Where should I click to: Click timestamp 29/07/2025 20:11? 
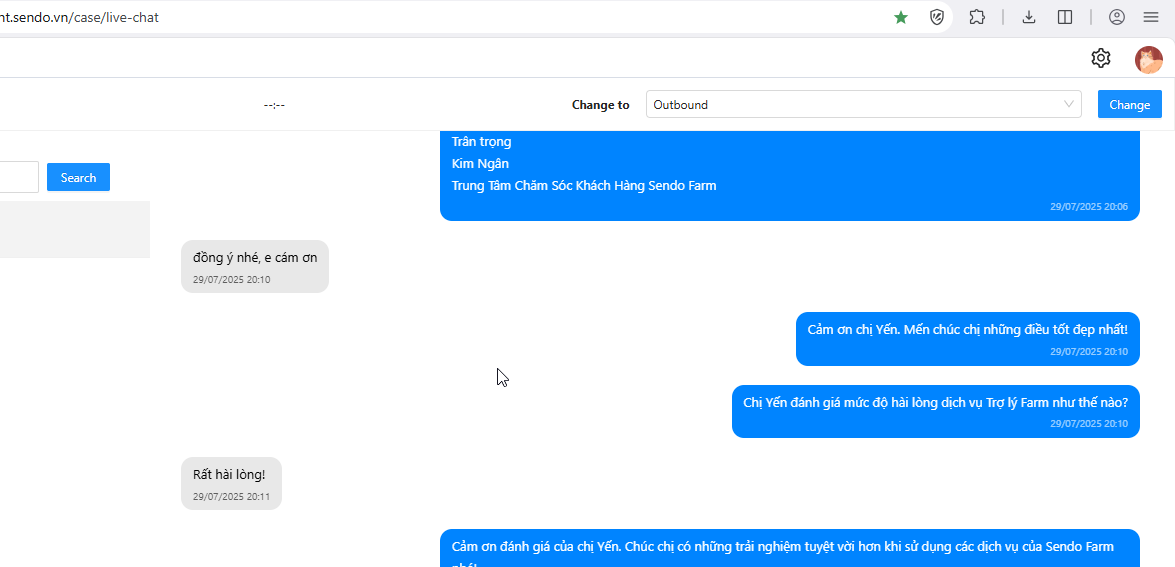[231, 496]
